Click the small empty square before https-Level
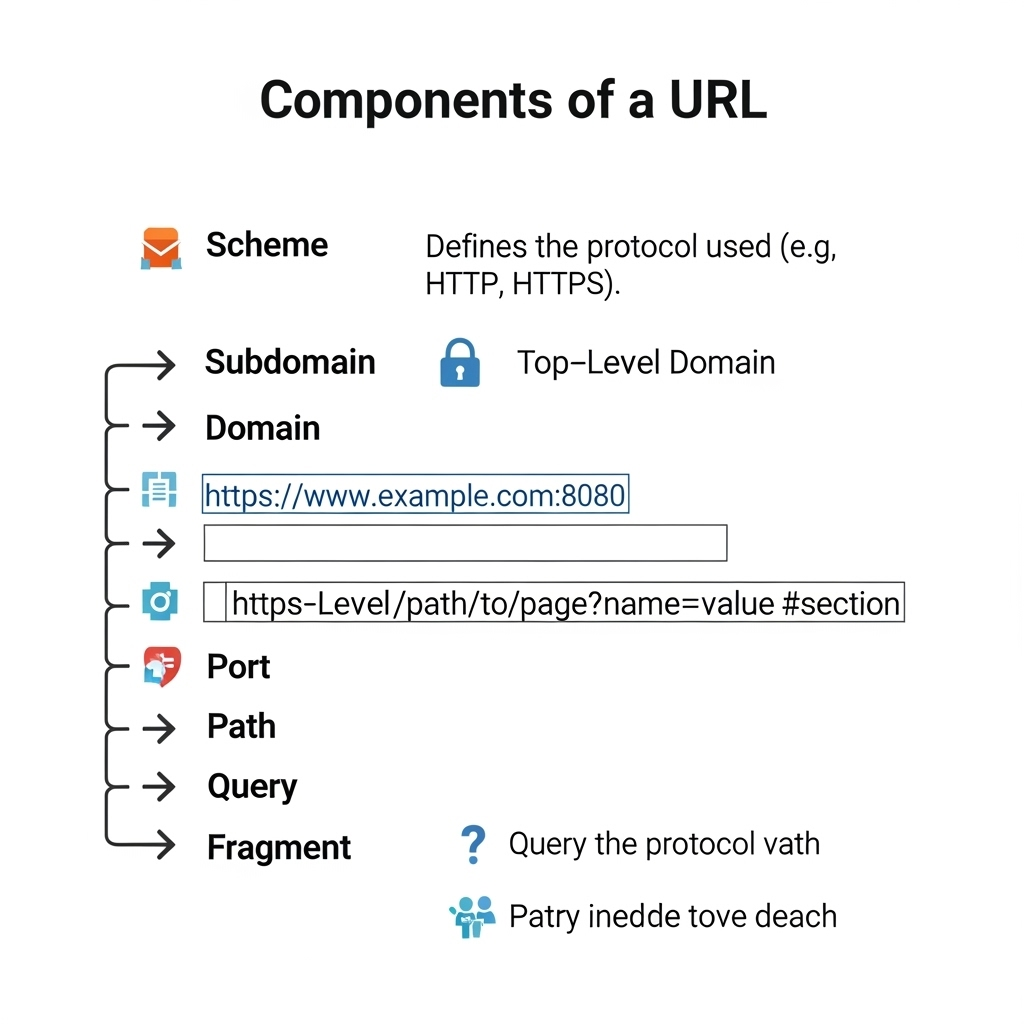 pyautogui.click(x=214, y=603)
